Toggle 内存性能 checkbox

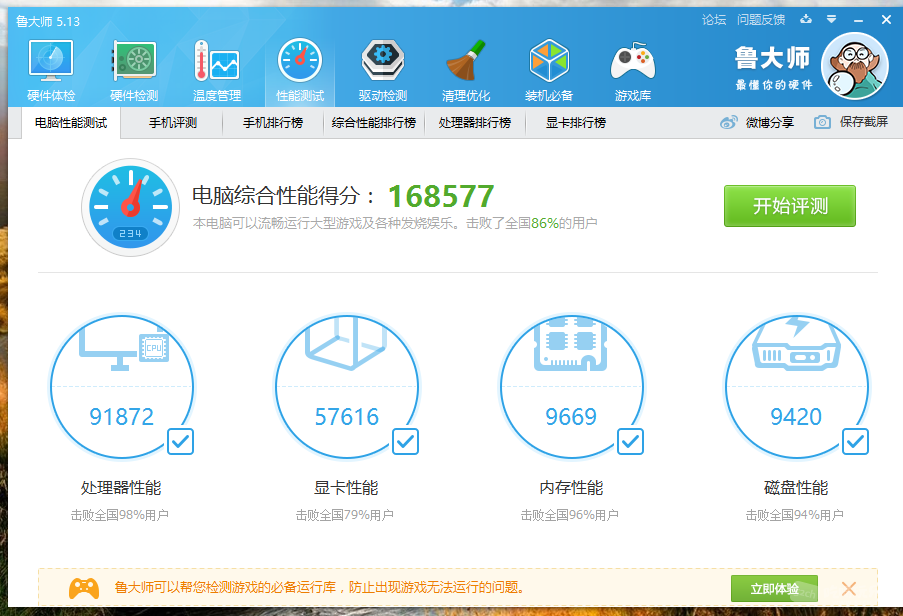point(630,442)
